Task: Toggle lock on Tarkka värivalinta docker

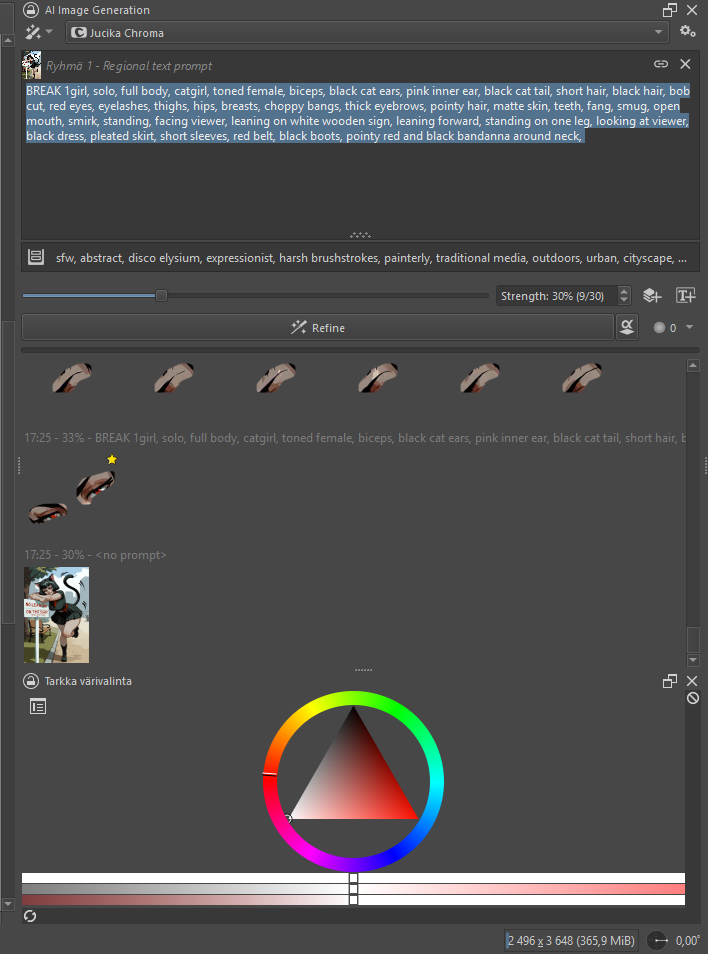Action: pyautogui.click(x=31, y=681)
